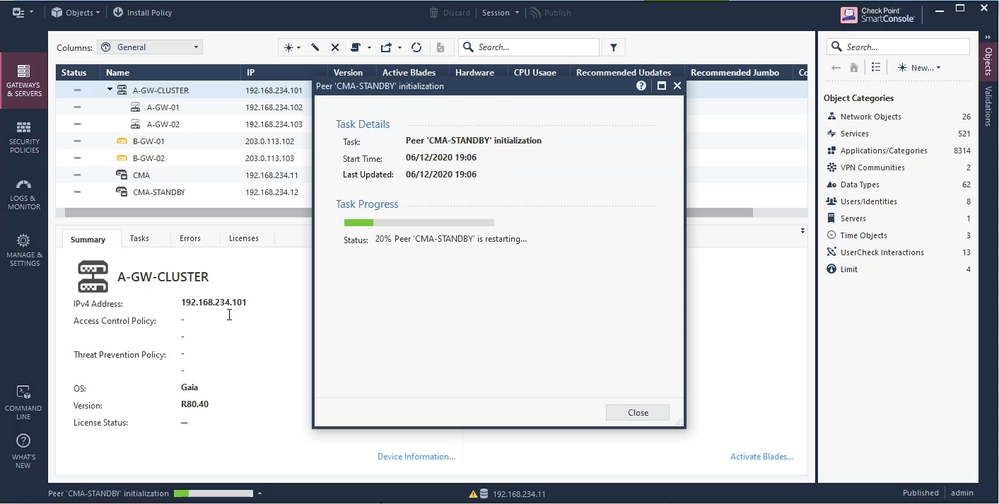Click the status bar task progress bar
The image size is (999, 504).
(213, 493)
